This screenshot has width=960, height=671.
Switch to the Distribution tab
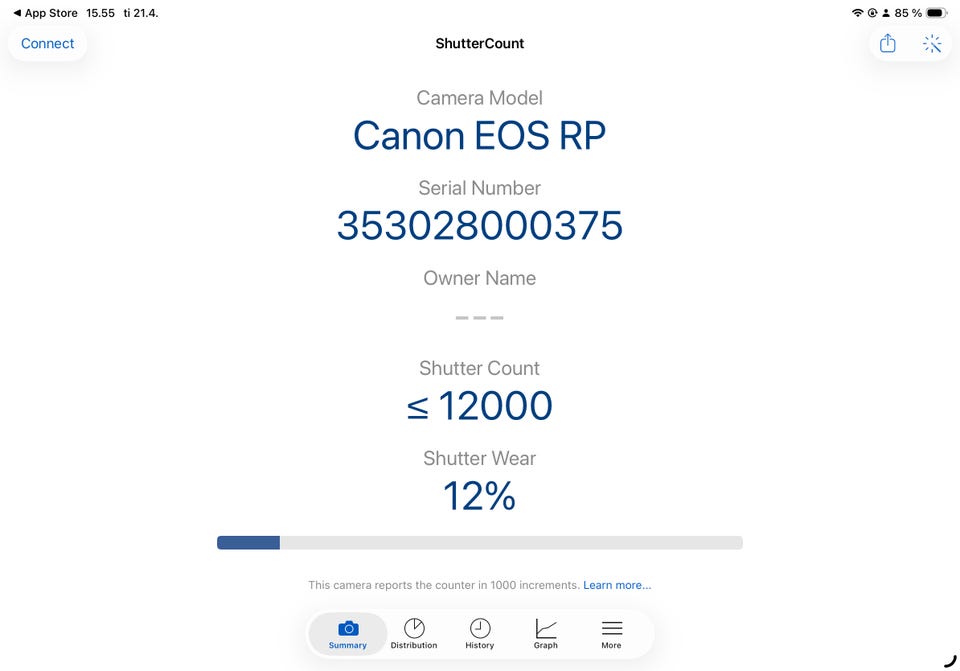click(x=414, y=634)
